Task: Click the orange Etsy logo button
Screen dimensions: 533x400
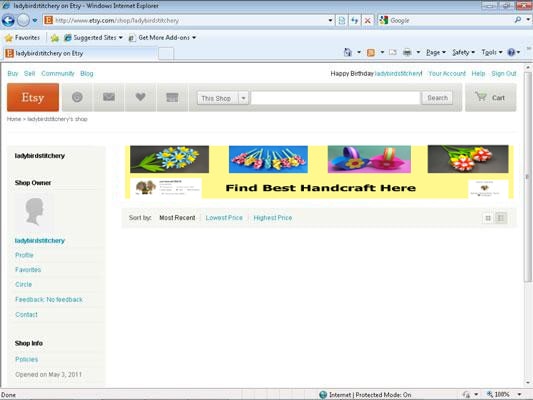Action: [x=33, y=98]
